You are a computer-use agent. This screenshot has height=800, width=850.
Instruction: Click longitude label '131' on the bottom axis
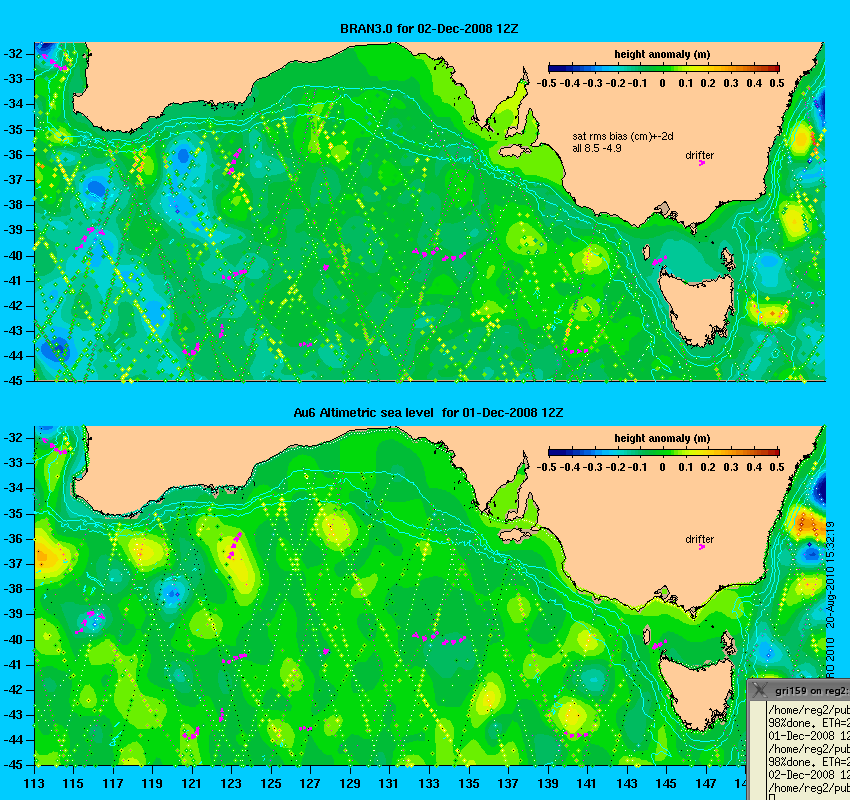pyautogui.click(x=389, y=784)
